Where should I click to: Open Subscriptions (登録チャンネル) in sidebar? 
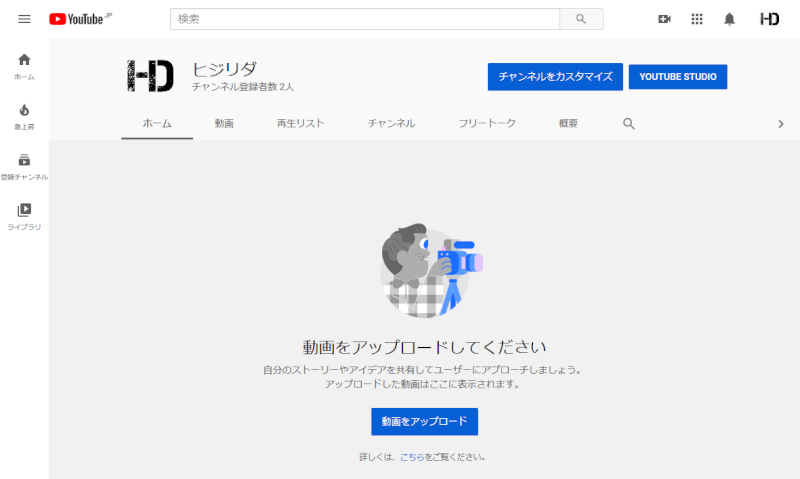24,167
